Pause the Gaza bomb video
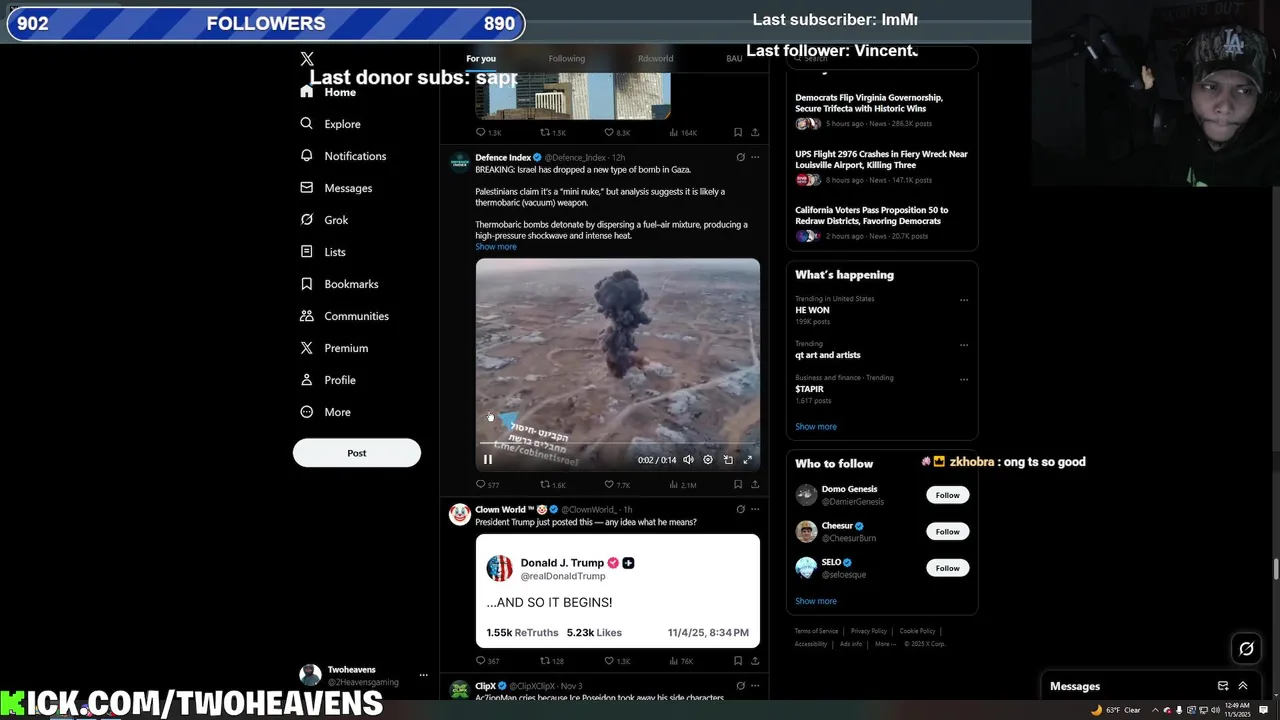The height and width of the screenshot is (720, 1280). pos(488,460)
